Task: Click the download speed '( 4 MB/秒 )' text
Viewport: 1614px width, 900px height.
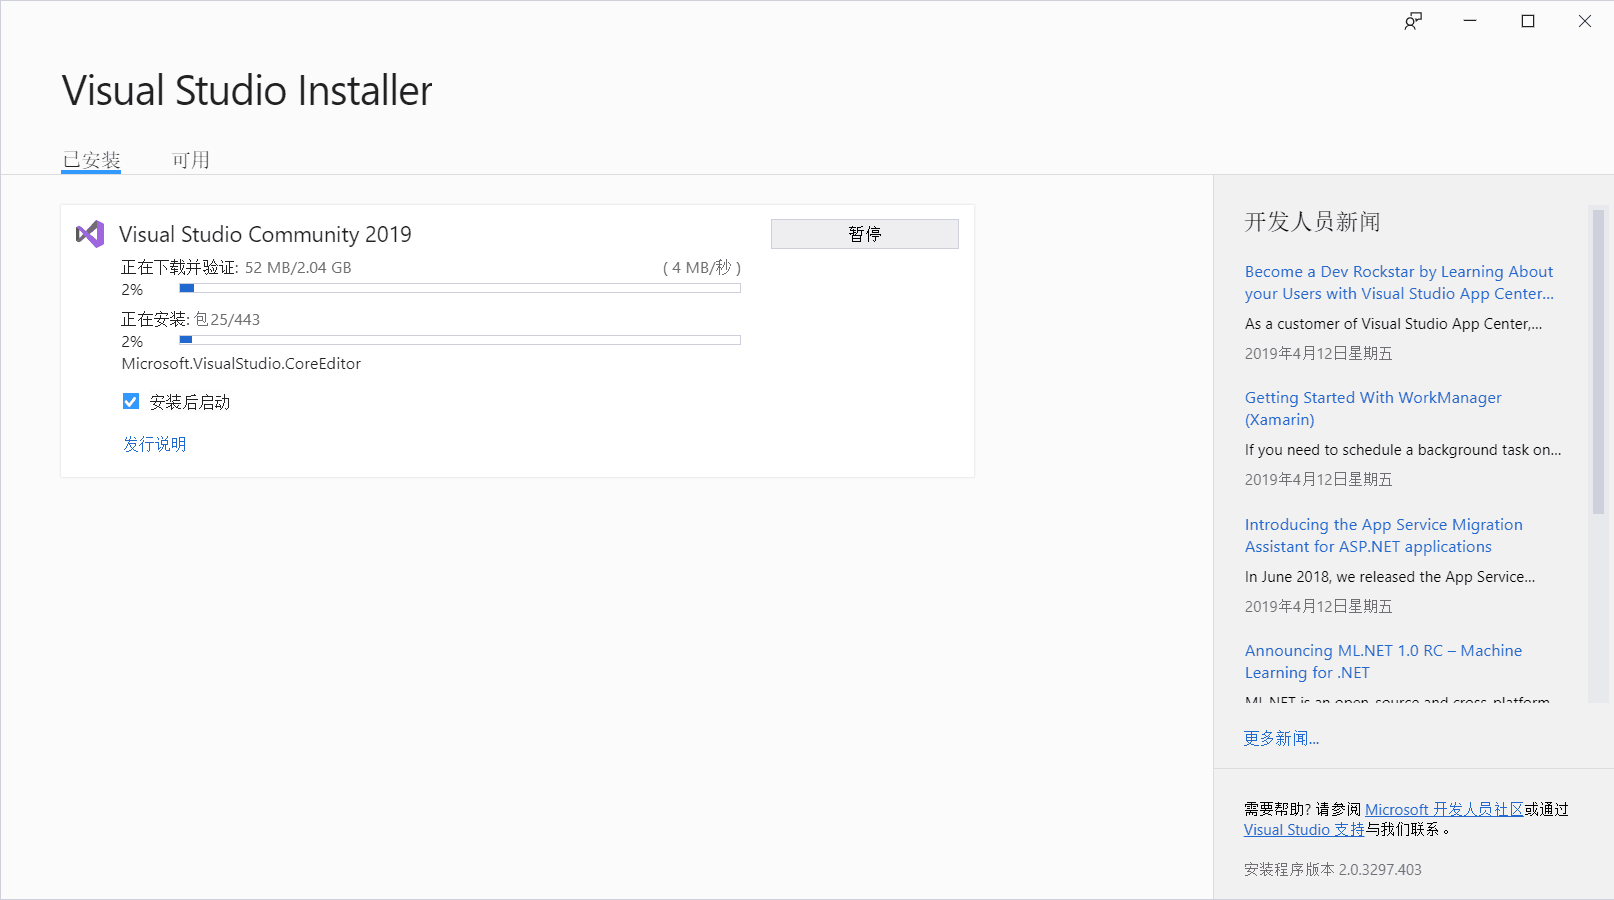Action: (702, 267)
